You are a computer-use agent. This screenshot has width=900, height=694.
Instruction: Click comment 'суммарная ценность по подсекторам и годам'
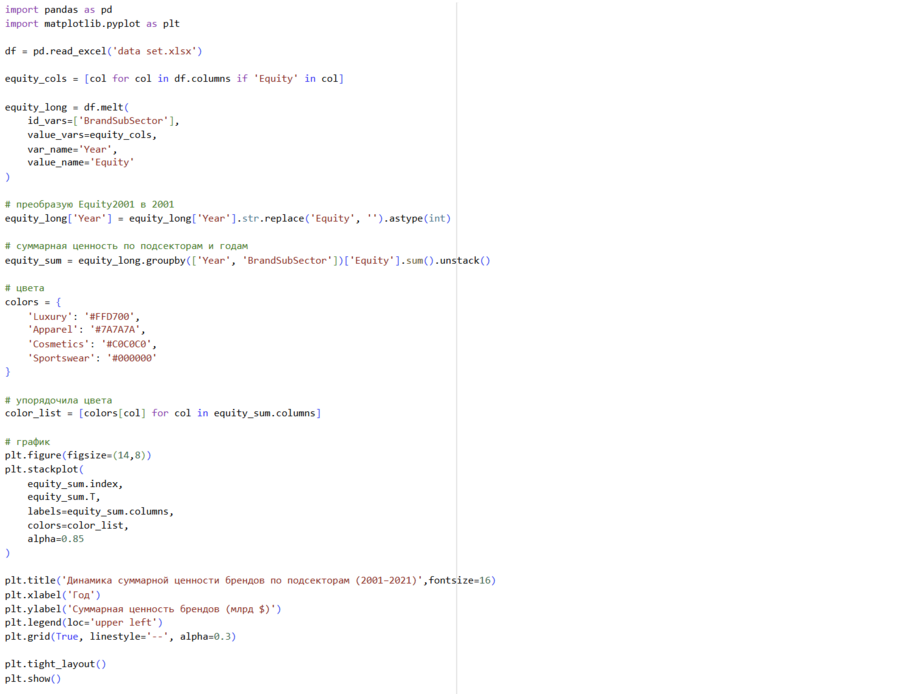point(126,246)
